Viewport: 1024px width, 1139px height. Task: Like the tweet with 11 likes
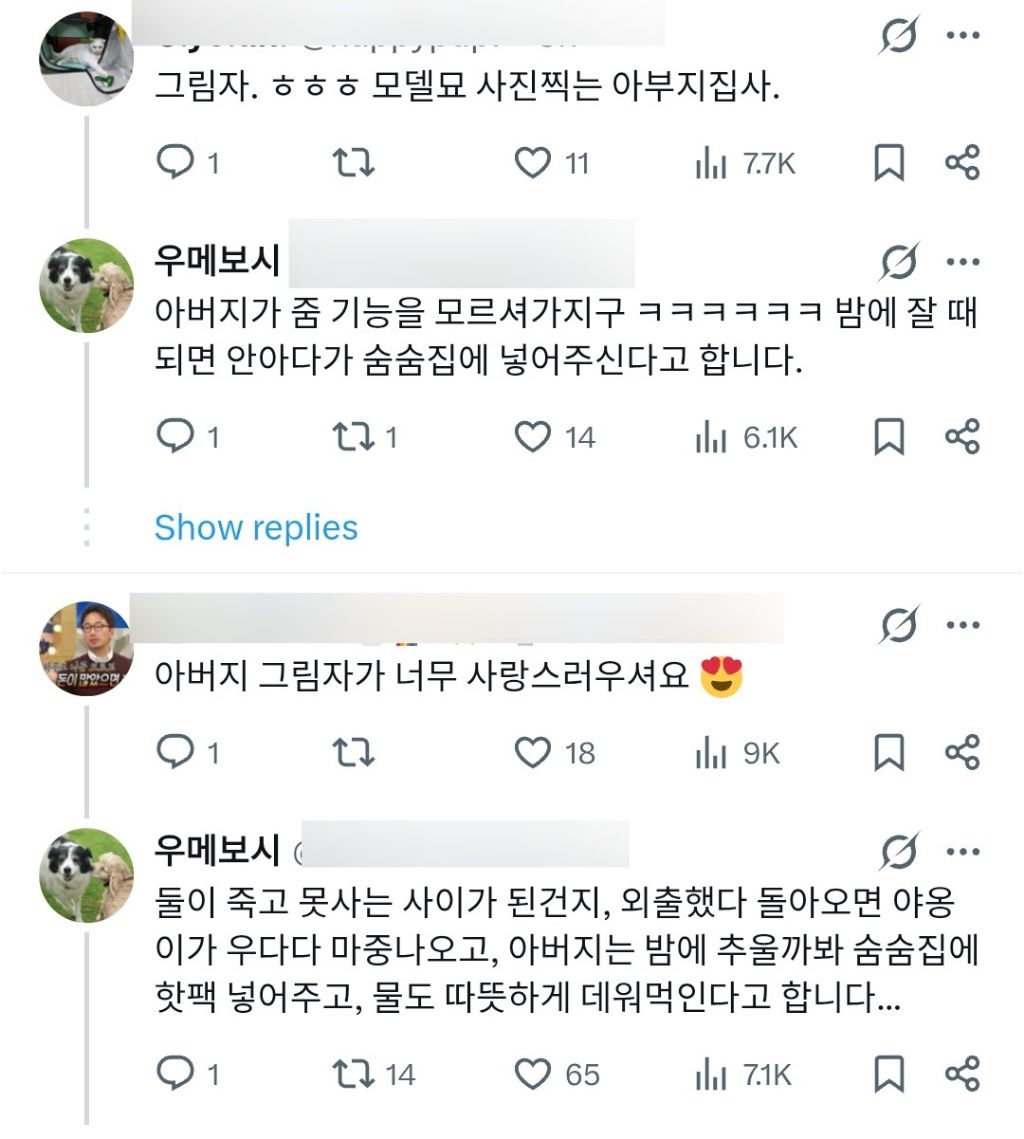click(x=533, y=163)
